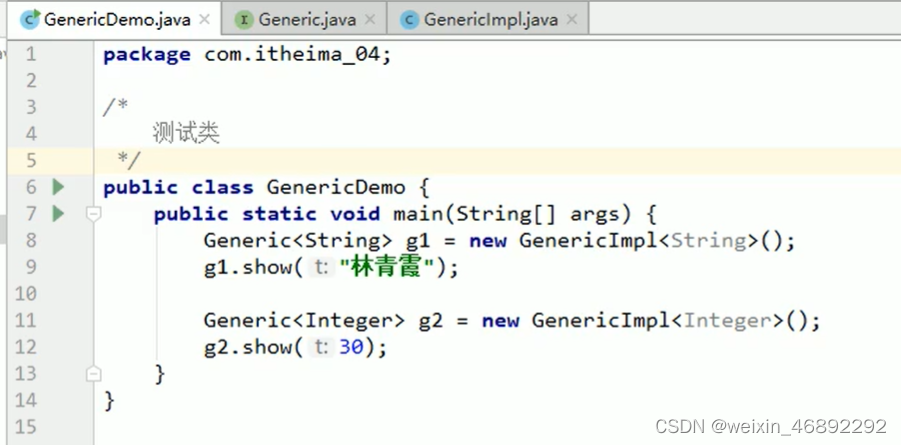901x445 pixels.
Task: Click the closing brace on line 13
Action: pos(160,374)
